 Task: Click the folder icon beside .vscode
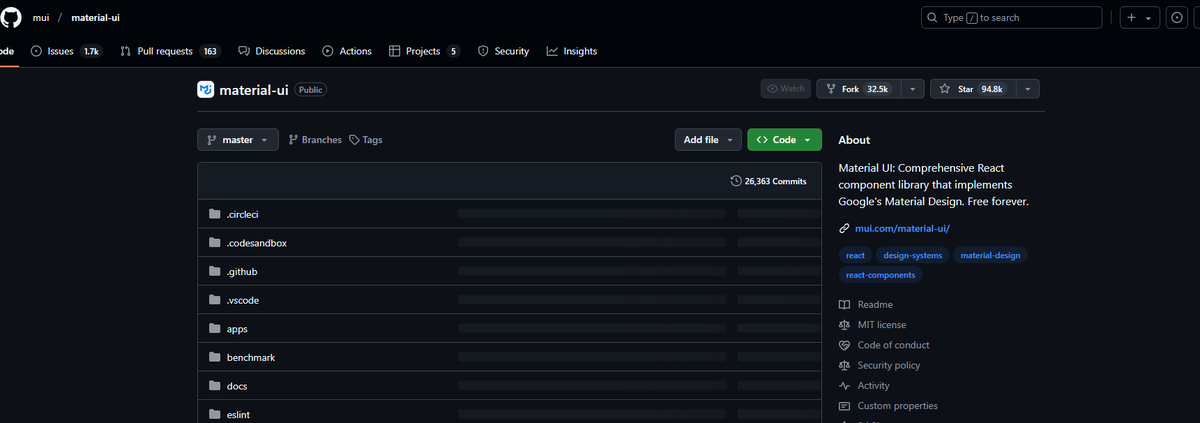(x=214, y=300)
